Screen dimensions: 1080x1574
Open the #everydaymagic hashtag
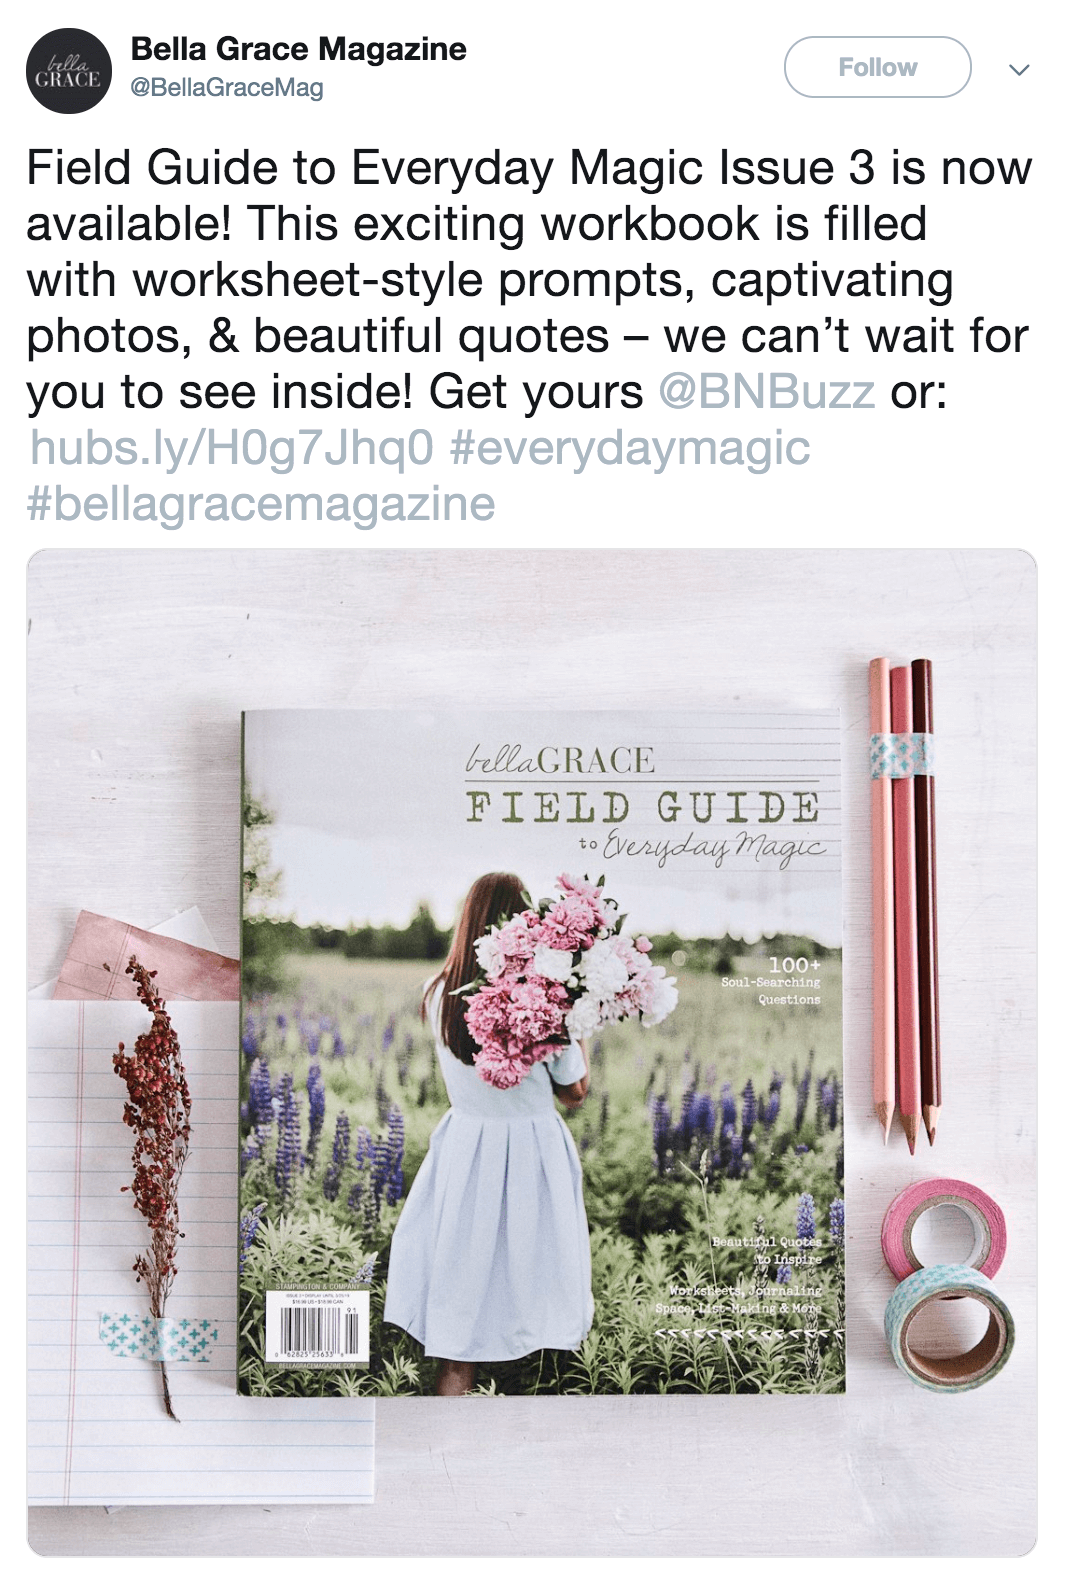[630, 448]
